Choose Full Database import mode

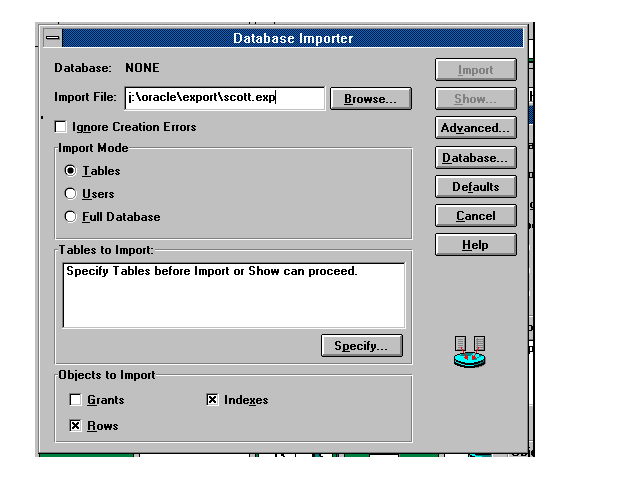coord(70,217)
